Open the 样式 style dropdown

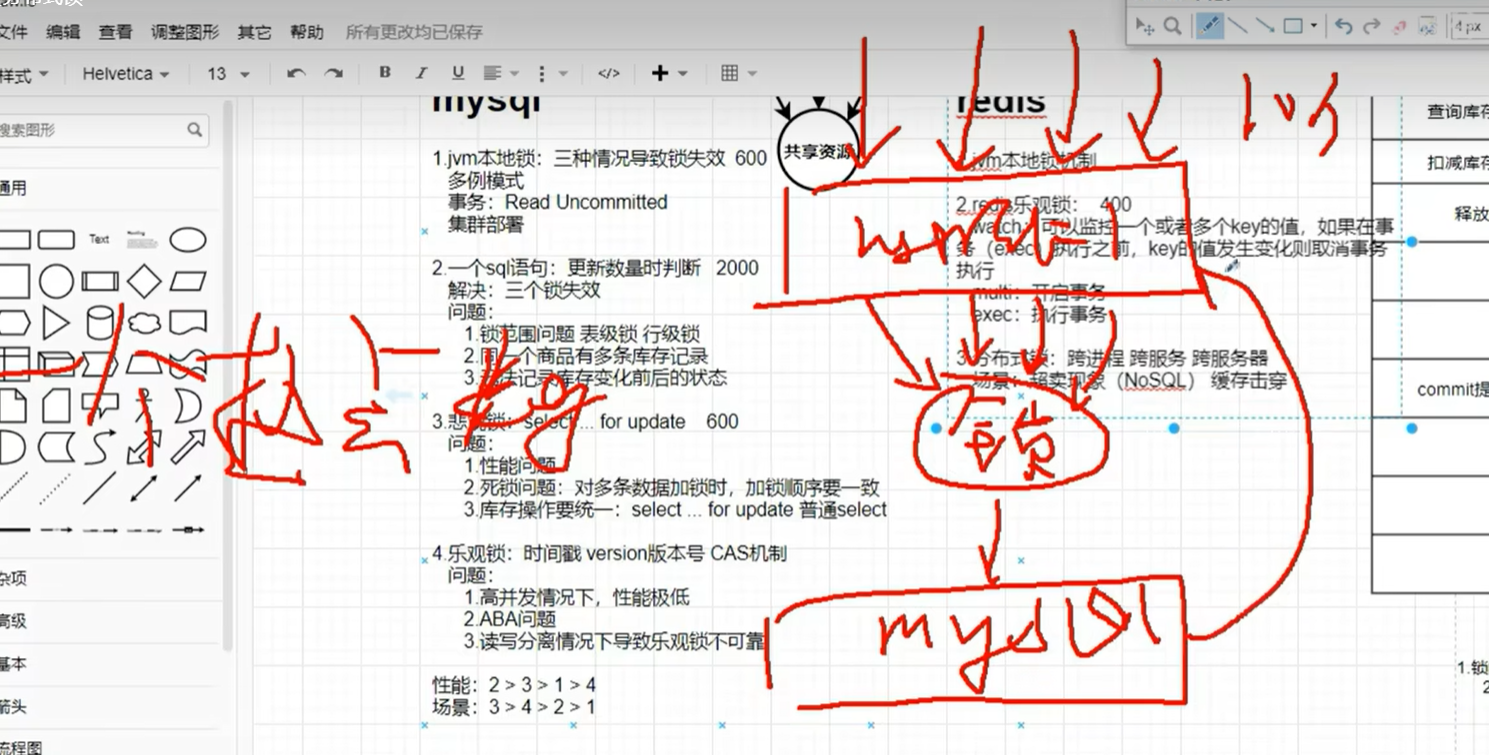[x=24, y=74]
